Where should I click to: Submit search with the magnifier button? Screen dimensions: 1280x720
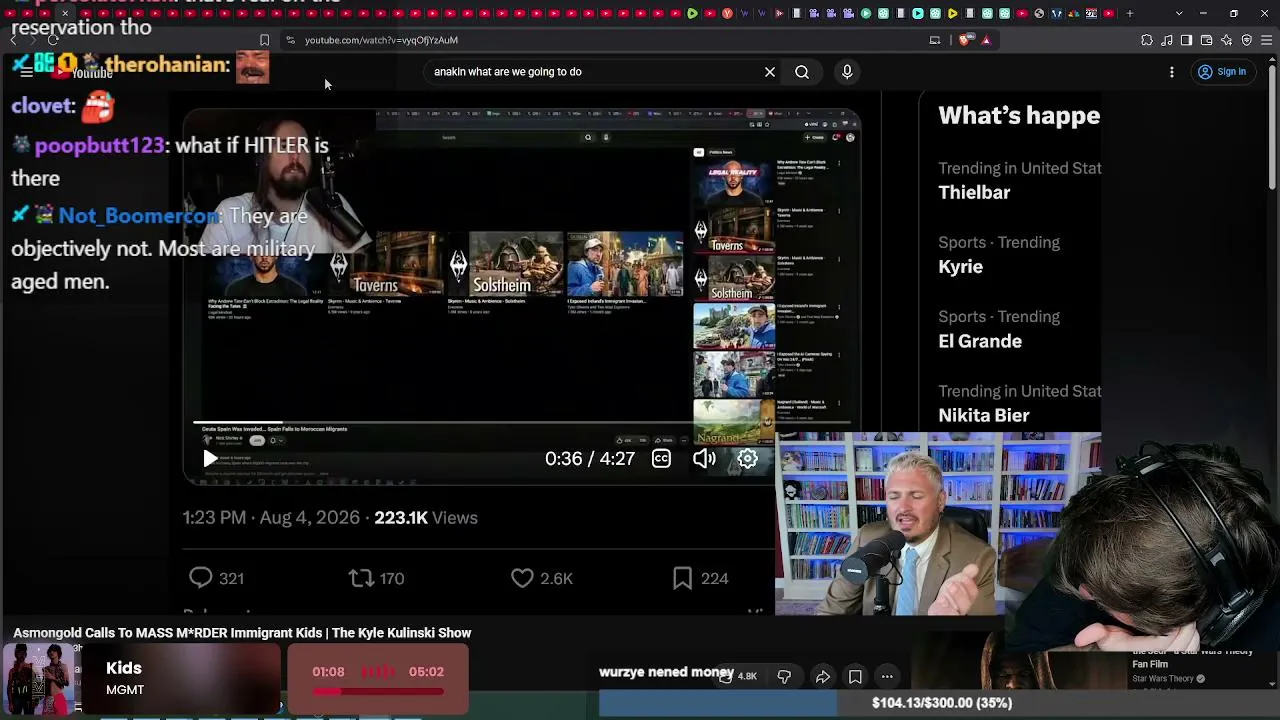802,72
